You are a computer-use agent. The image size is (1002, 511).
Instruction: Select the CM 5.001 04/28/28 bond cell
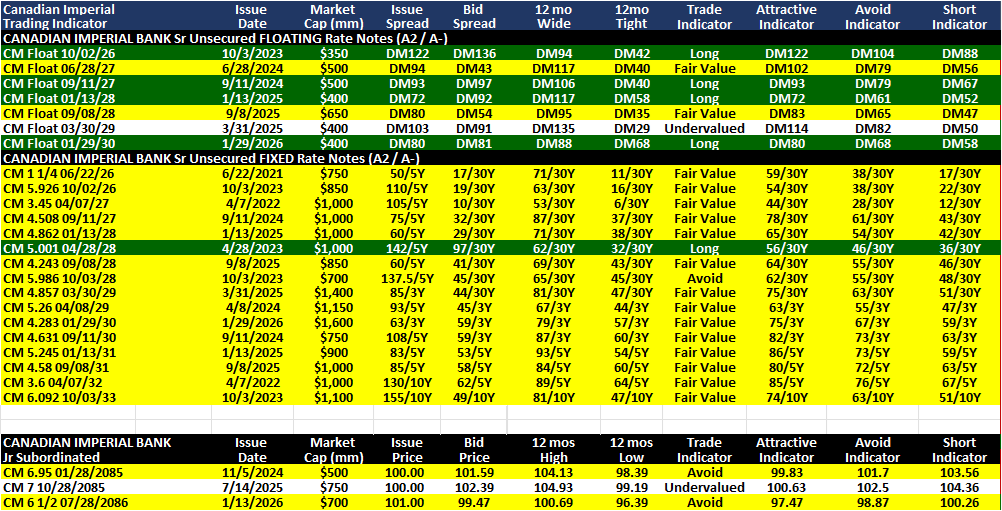tap(54, 248)
